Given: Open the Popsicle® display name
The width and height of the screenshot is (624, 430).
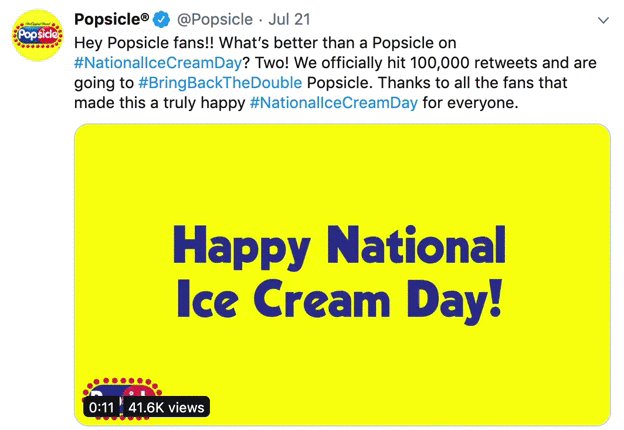Looking at the screenshot, I should [x=111, y=19].
